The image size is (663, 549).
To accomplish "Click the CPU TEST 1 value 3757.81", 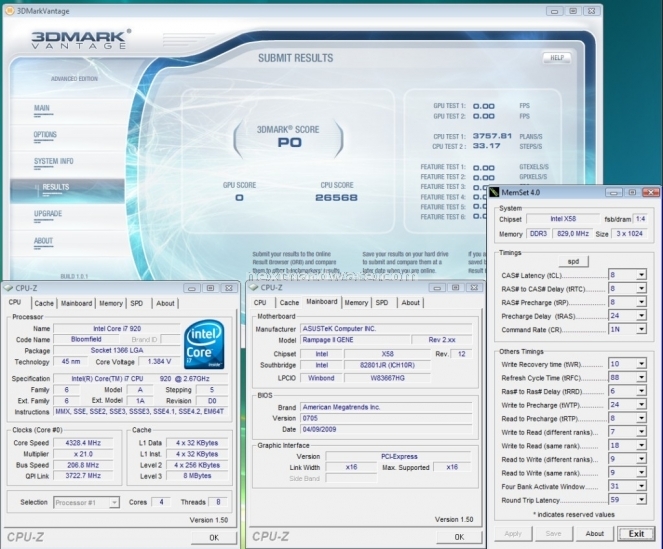I will click(492, 136).
